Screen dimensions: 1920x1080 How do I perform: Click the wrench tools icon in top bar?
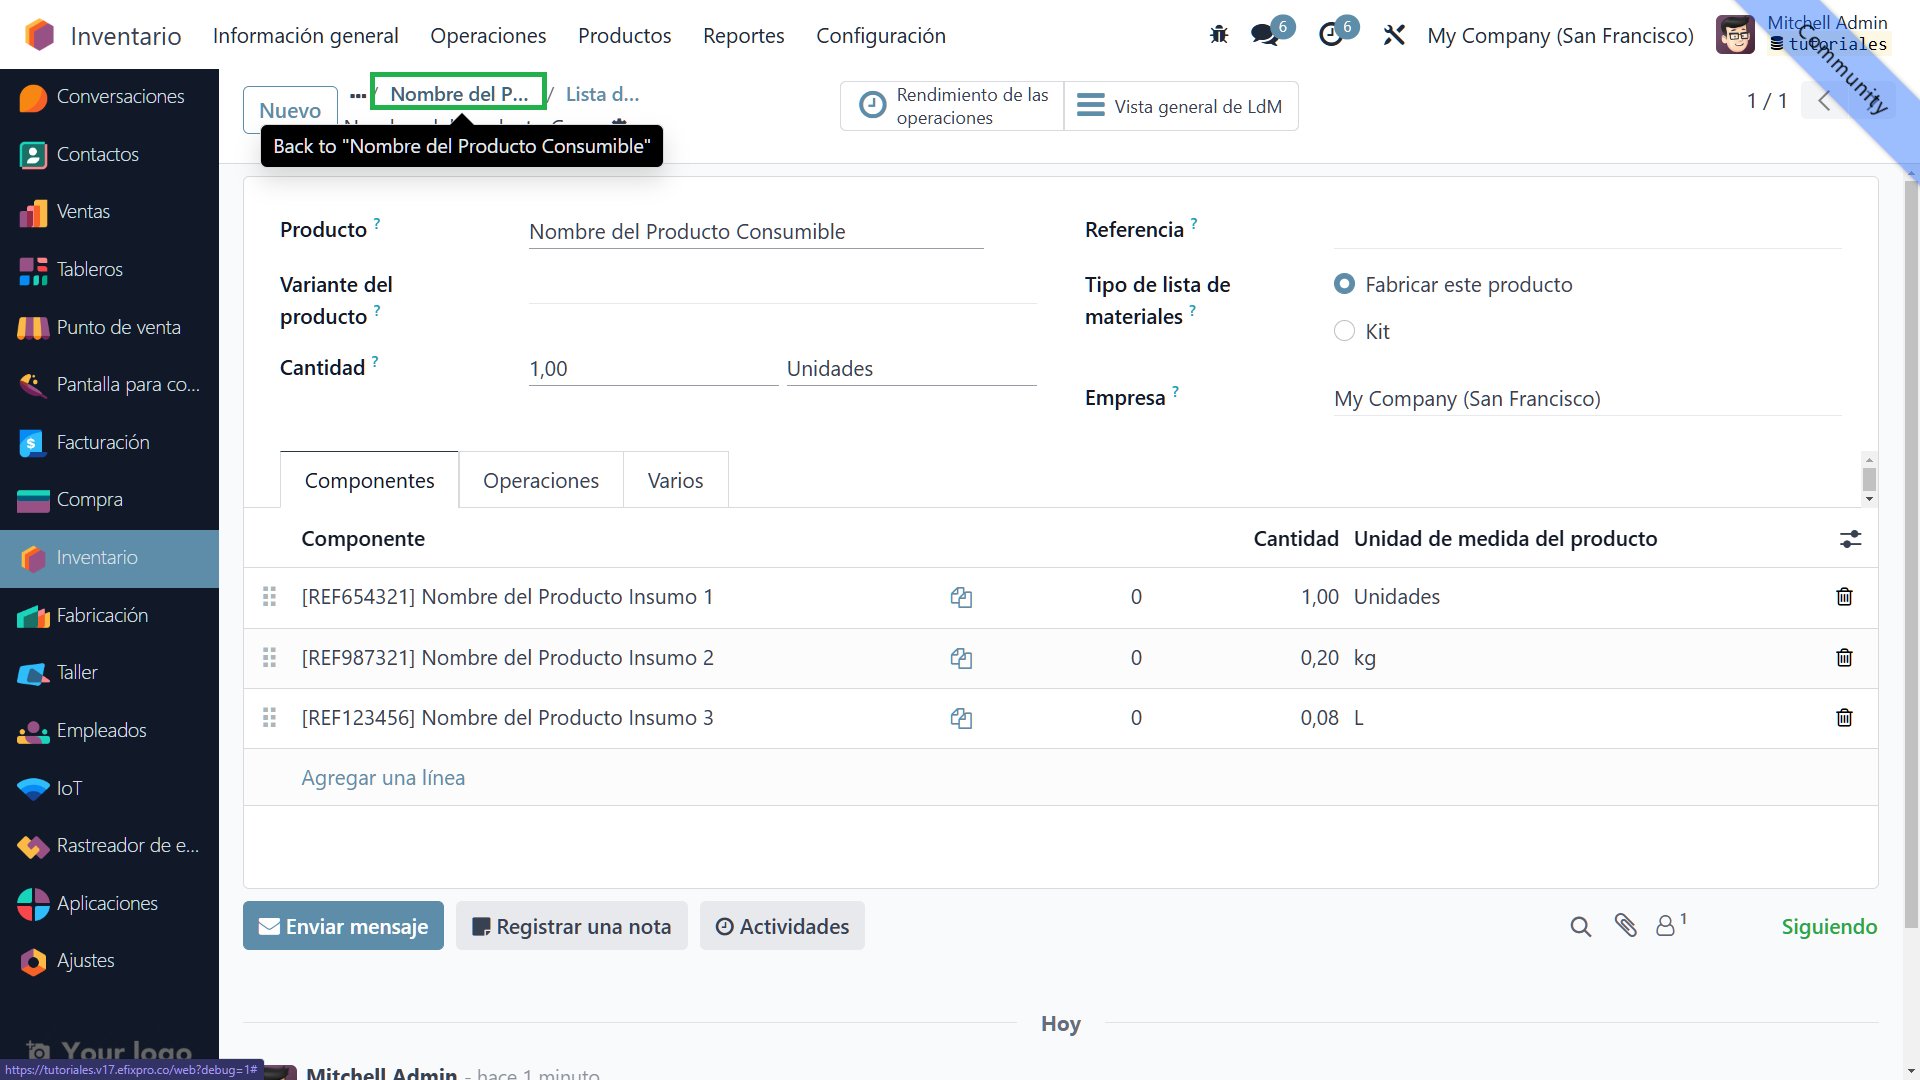pos(1394,35)
